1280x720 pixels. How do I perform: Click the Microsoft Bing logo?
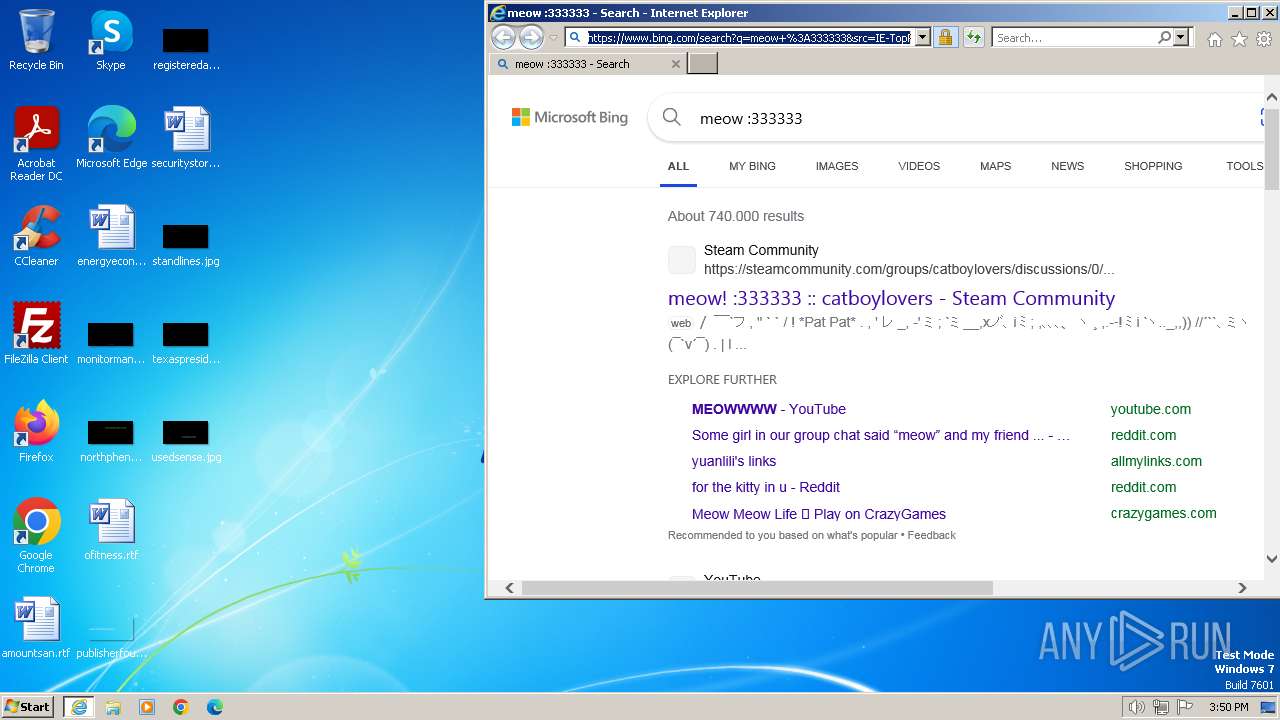coord(570,117)
